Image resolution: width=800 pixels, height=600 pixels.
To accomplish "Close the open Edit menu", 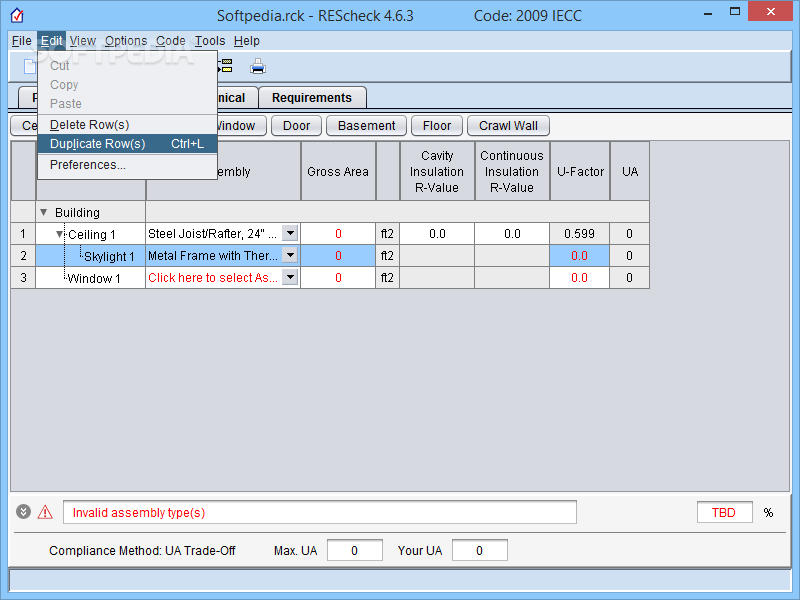I will tap(52, 41).
